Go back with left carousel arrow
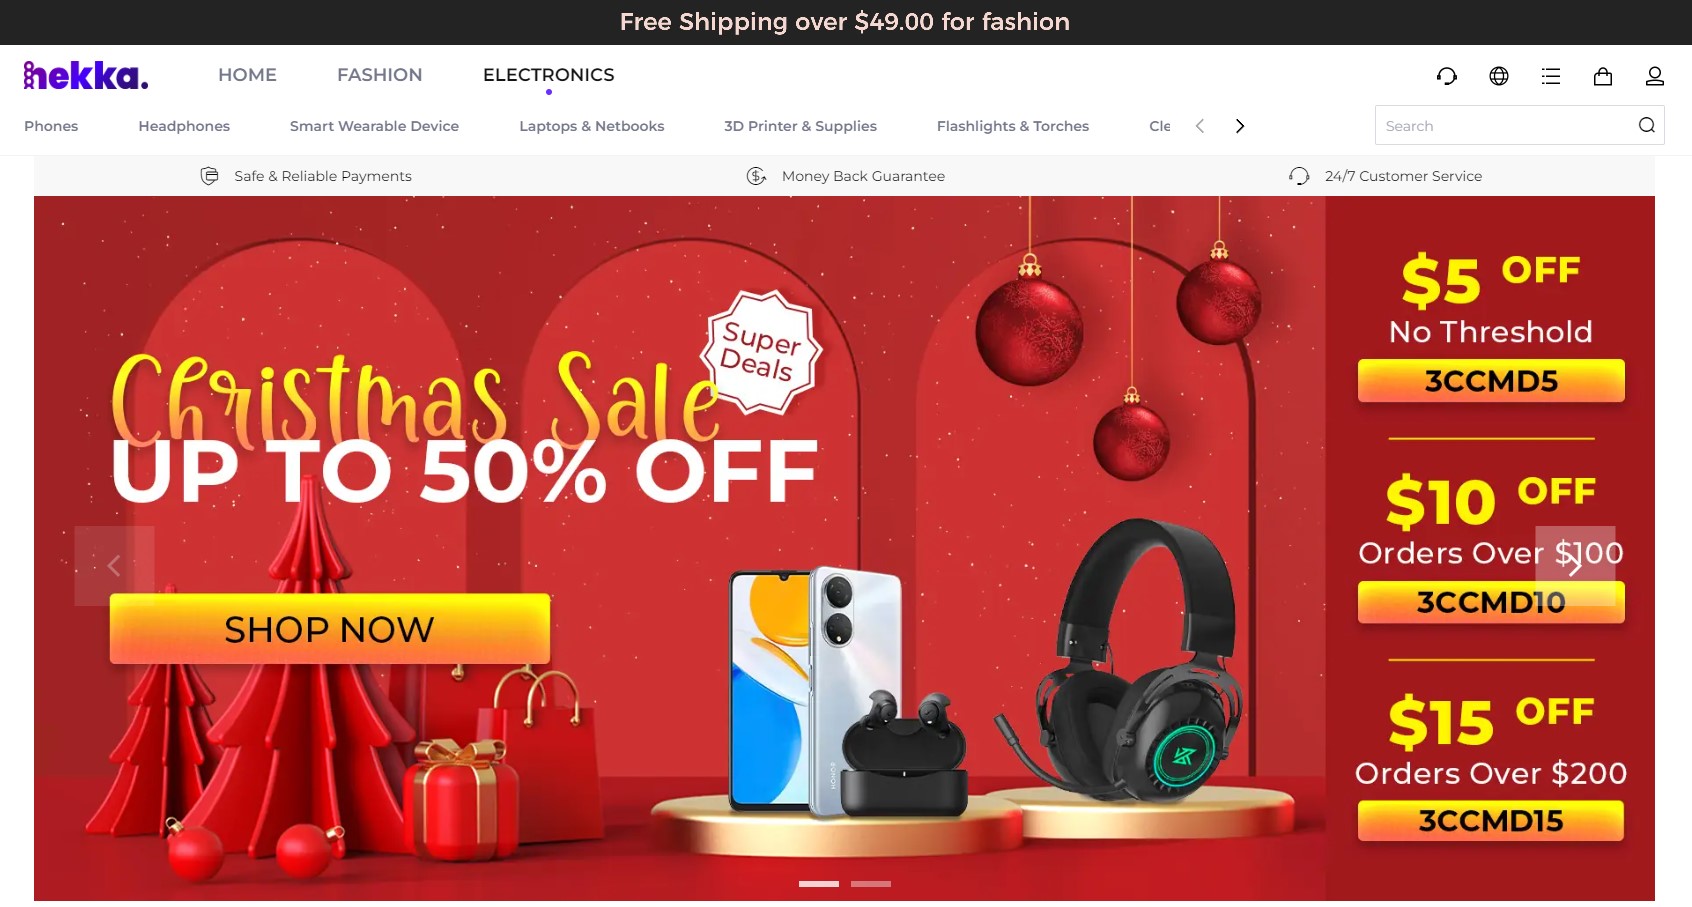The height and width of the screenshot is (907, 1692). [x=114, y=566]
